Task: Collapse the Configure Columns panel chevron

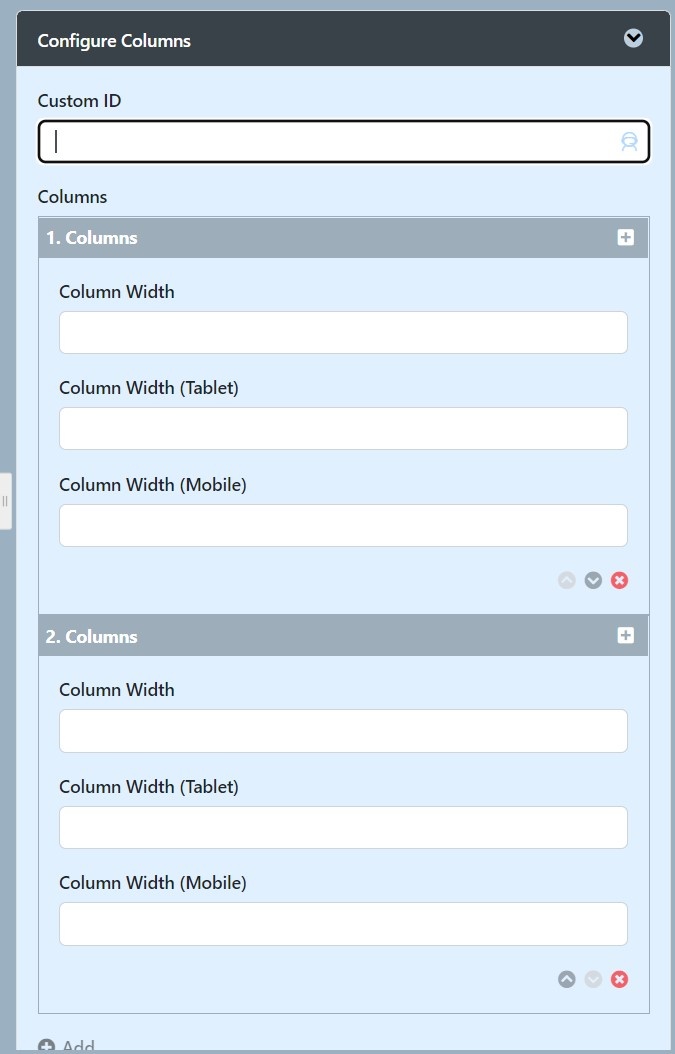Action: pyautogui.click(x=633, y=39)
